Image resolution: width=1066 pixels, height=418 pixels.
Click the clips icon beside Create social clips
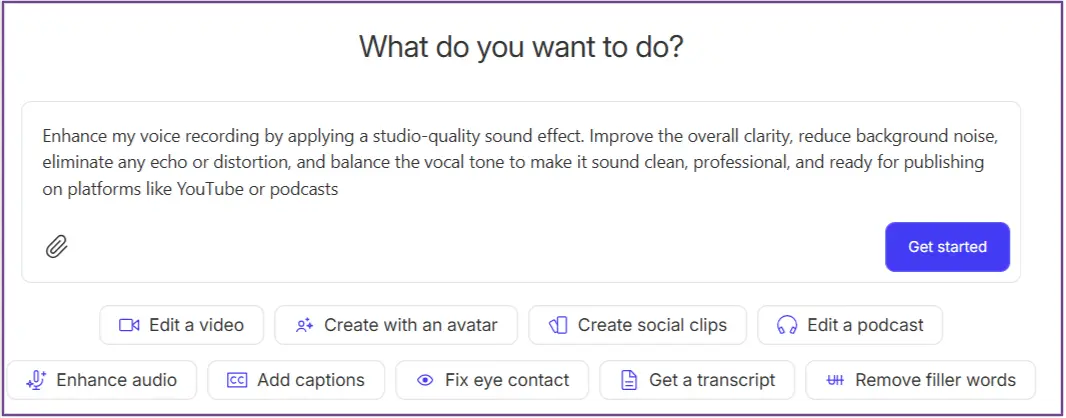click(559, 325)
